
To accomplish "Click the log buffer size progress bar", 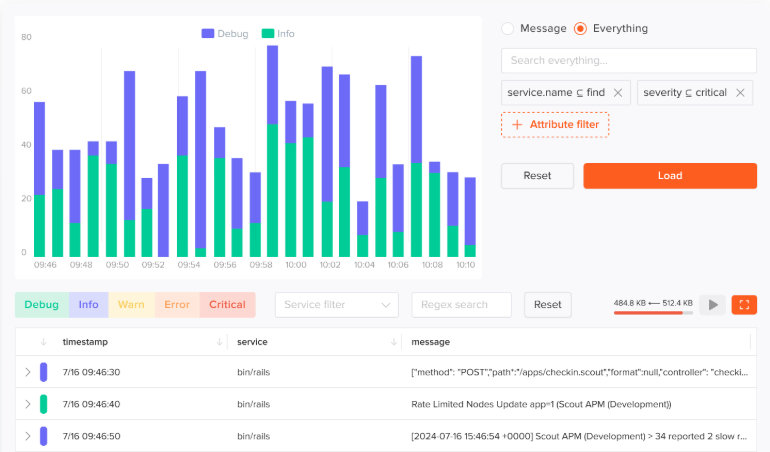I will coord(653,312).
